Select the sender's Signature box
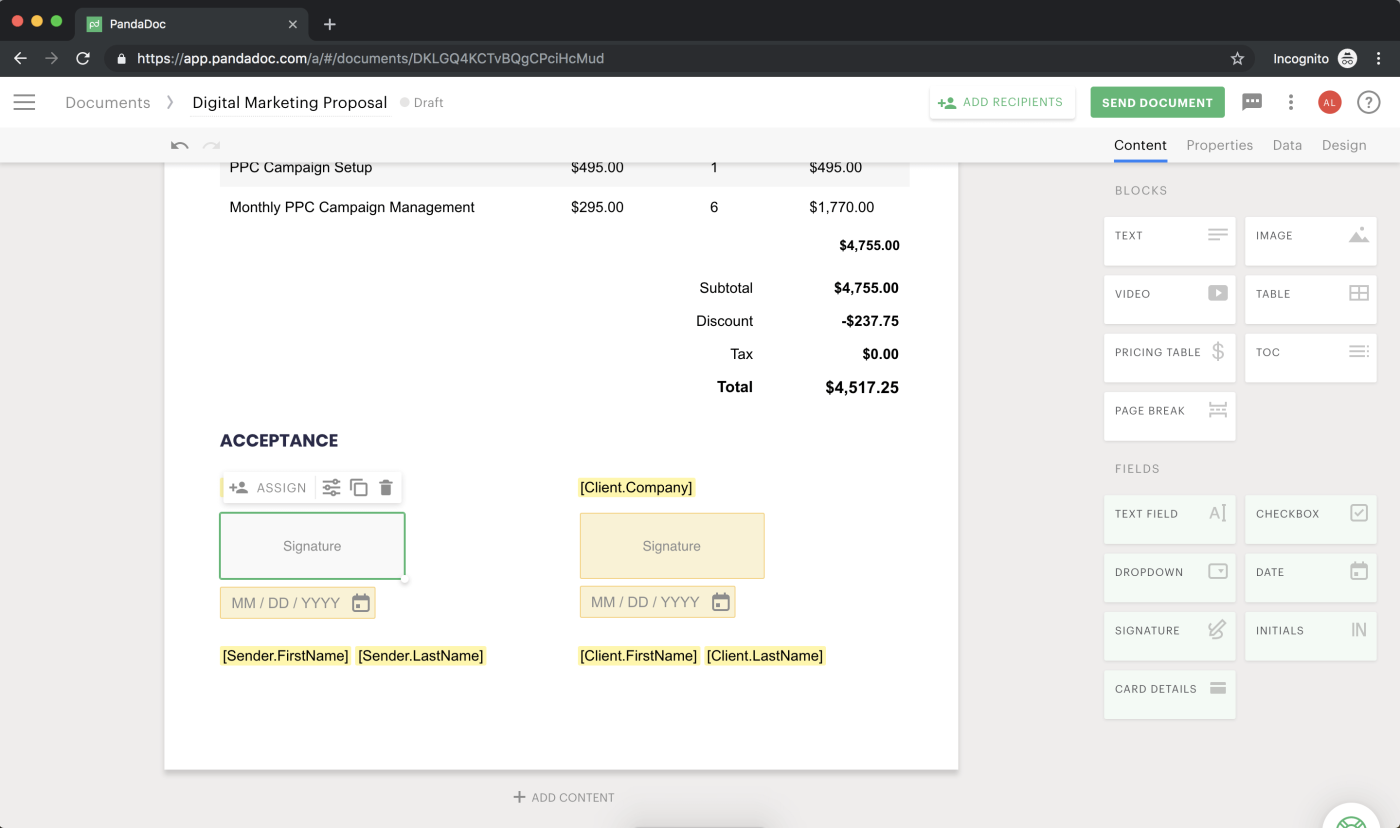Screen dimensions: 1400x828 pyautogui.click(x=312, y=546)
